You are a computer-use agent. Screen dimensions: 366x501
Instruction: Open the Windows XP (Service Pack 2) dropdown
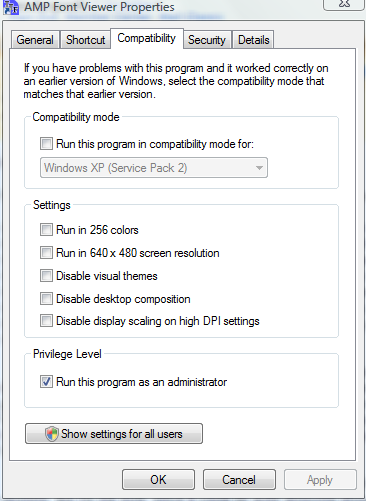point(154,168)
